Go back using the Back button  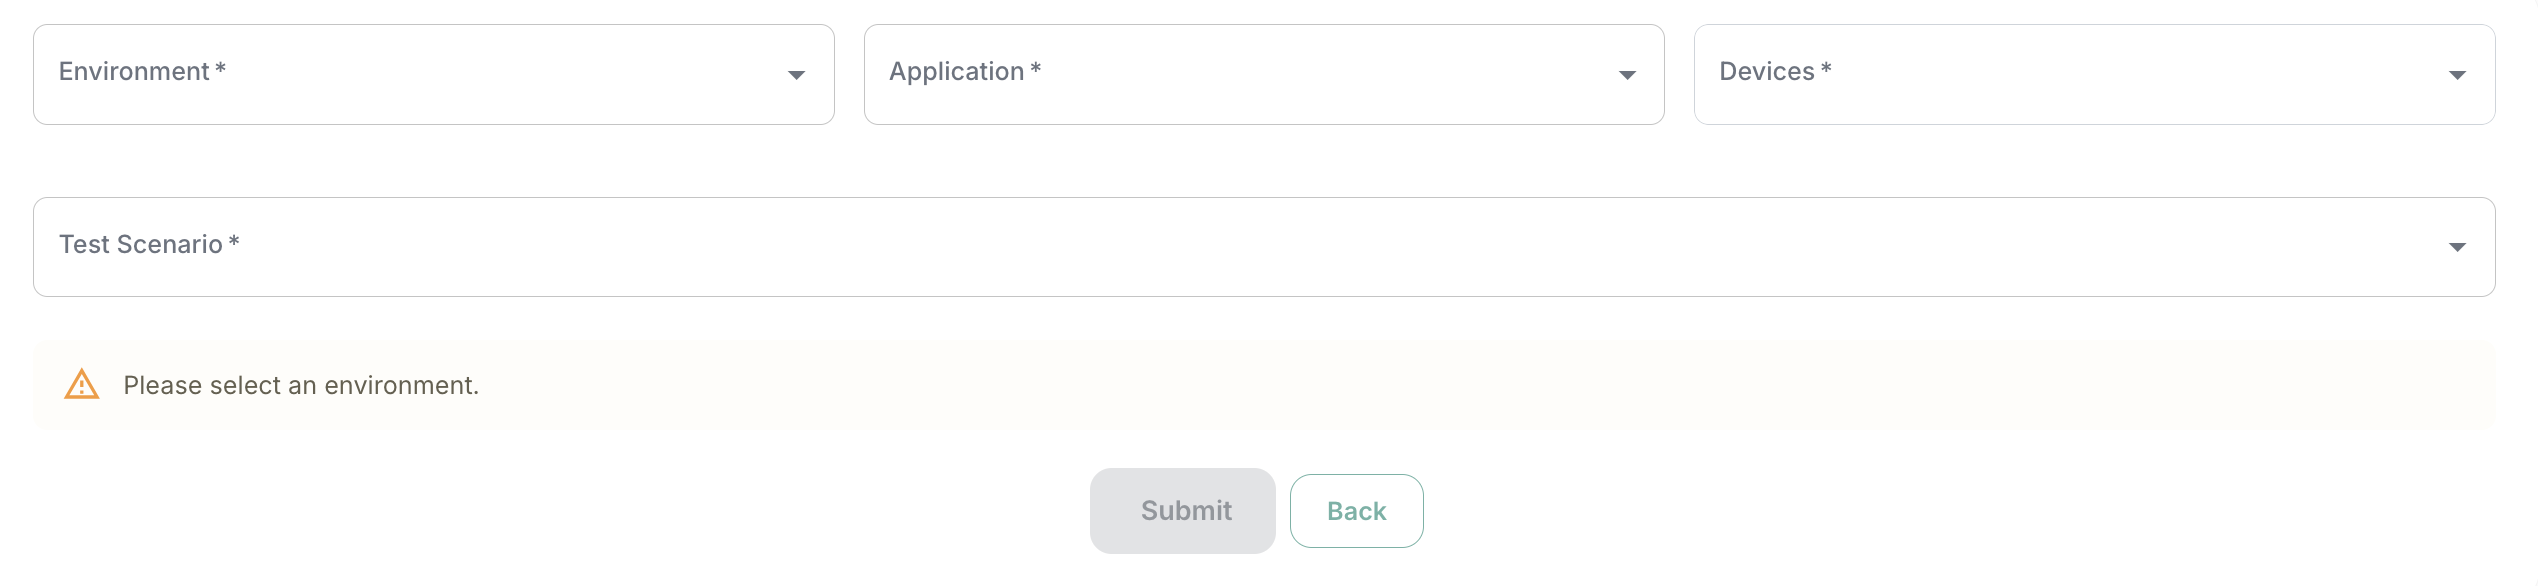coord(1357,511)
